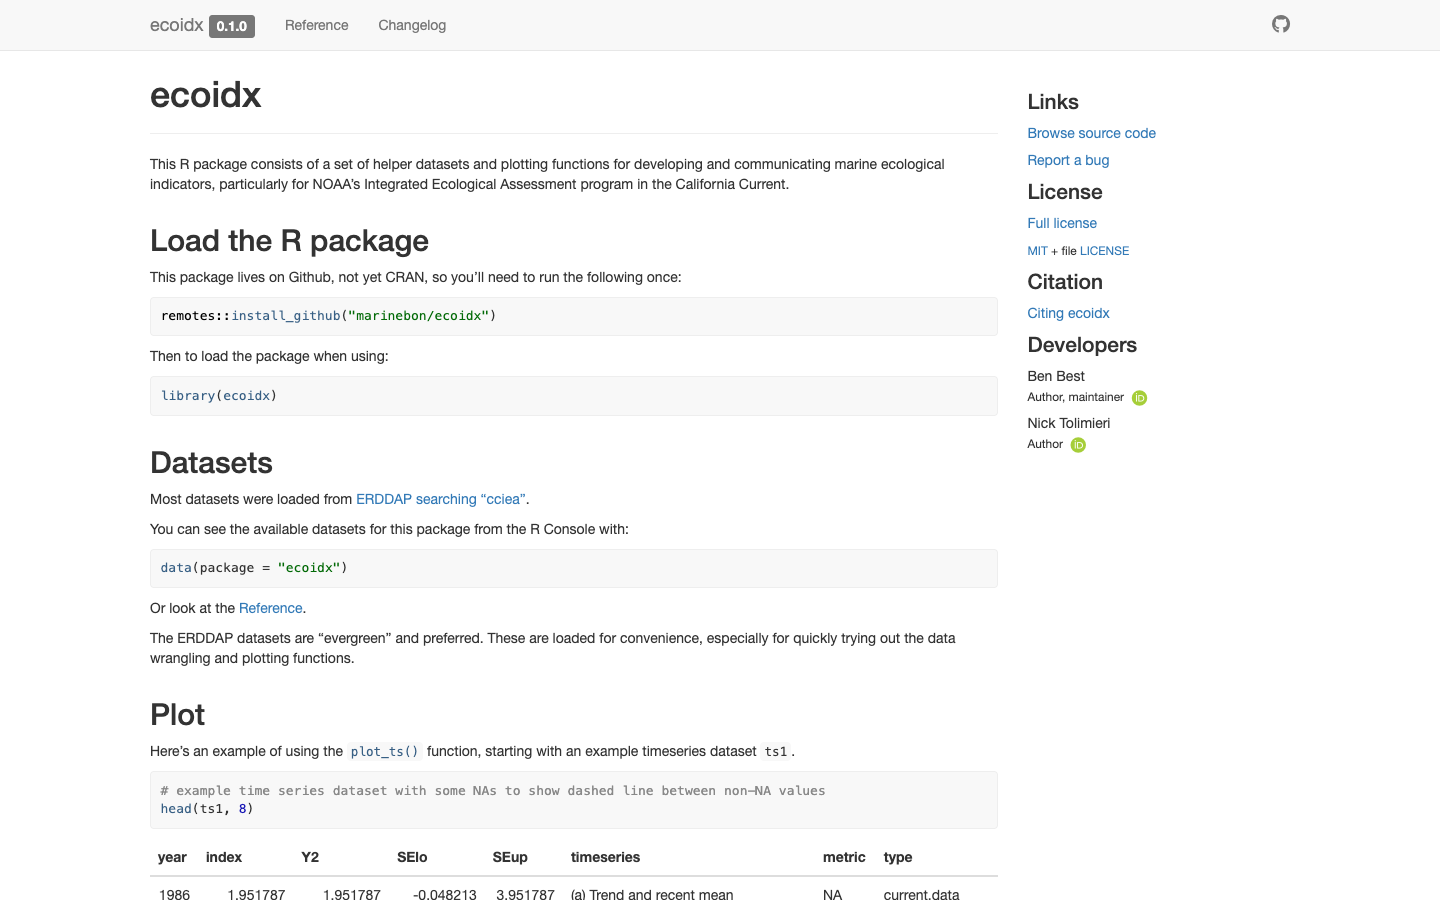Screen dimensions: 1440x900
Task: Click the head function in code block
Action: tap(176, 809)
